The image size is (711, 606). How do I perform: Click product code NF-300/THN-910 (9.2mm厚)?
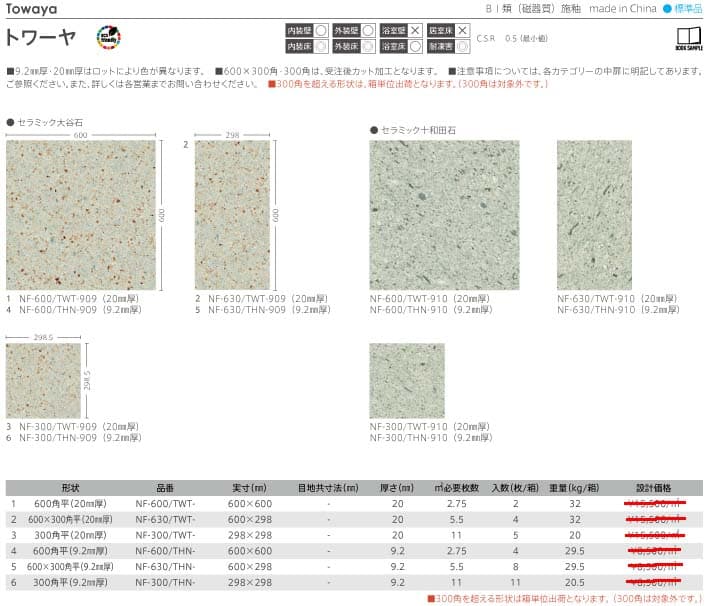(431, 438)
